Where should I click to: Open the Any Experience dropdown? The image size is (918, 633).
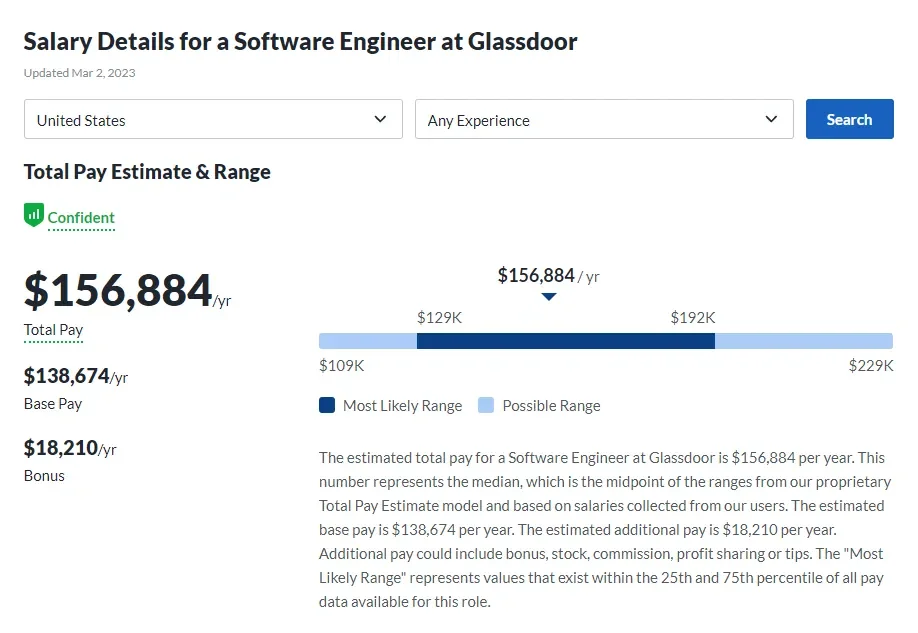tap(604, 119)
